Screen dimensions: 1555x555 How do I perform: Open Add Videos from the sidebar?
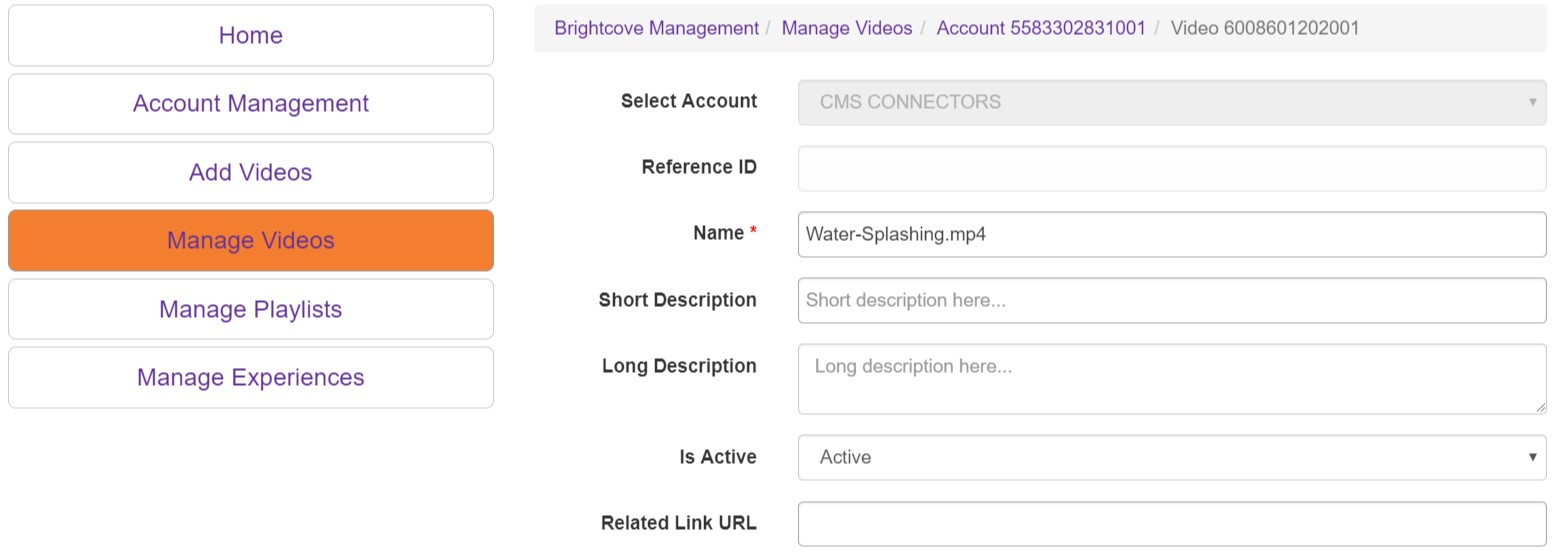tap(250, 172)
